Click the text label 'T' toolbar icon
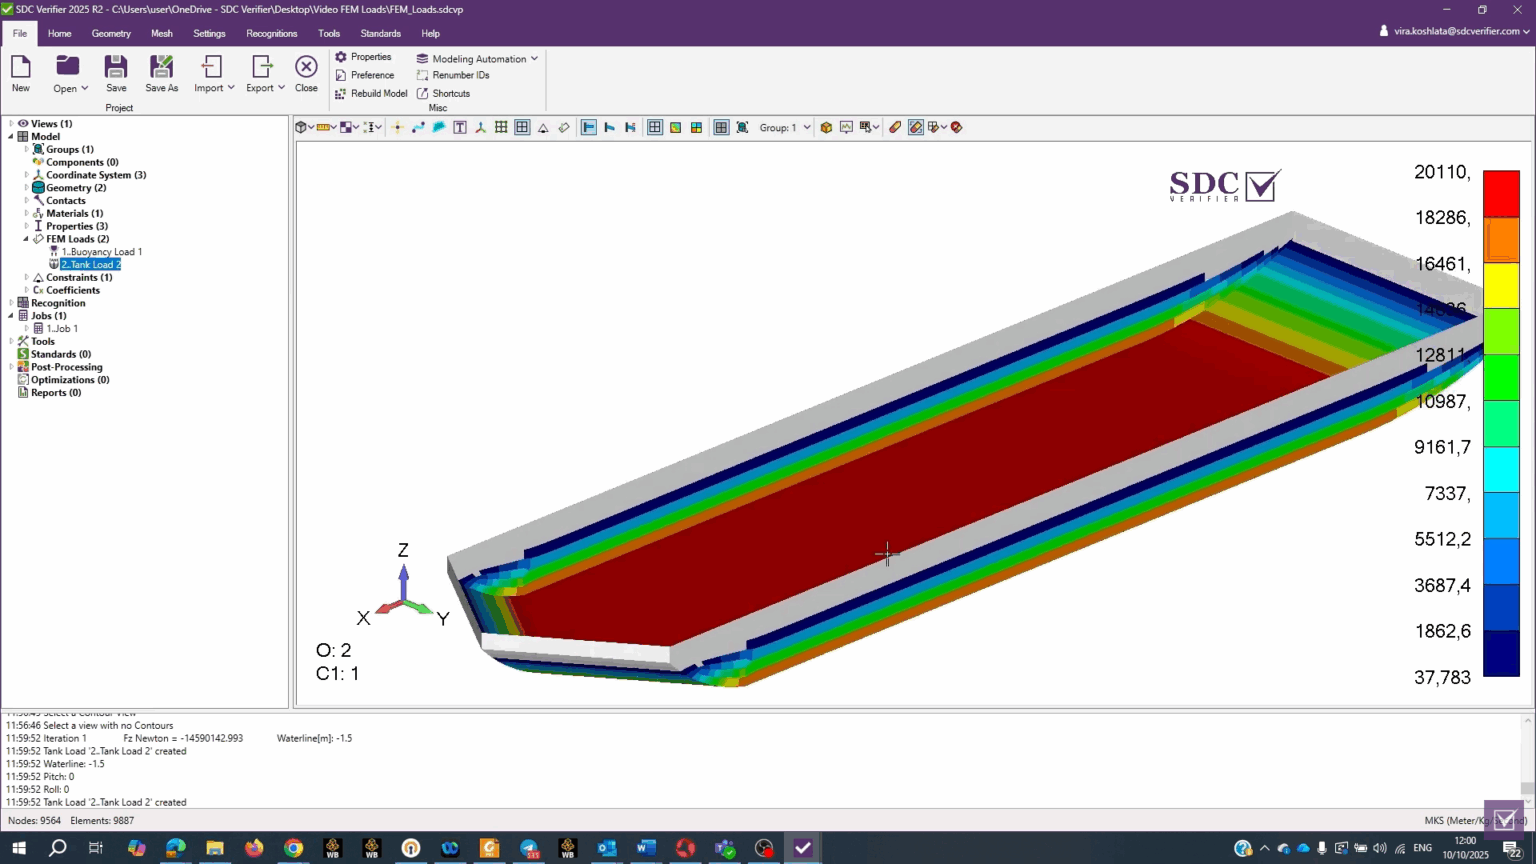The image size is (1536, 864). pos(460,127)
